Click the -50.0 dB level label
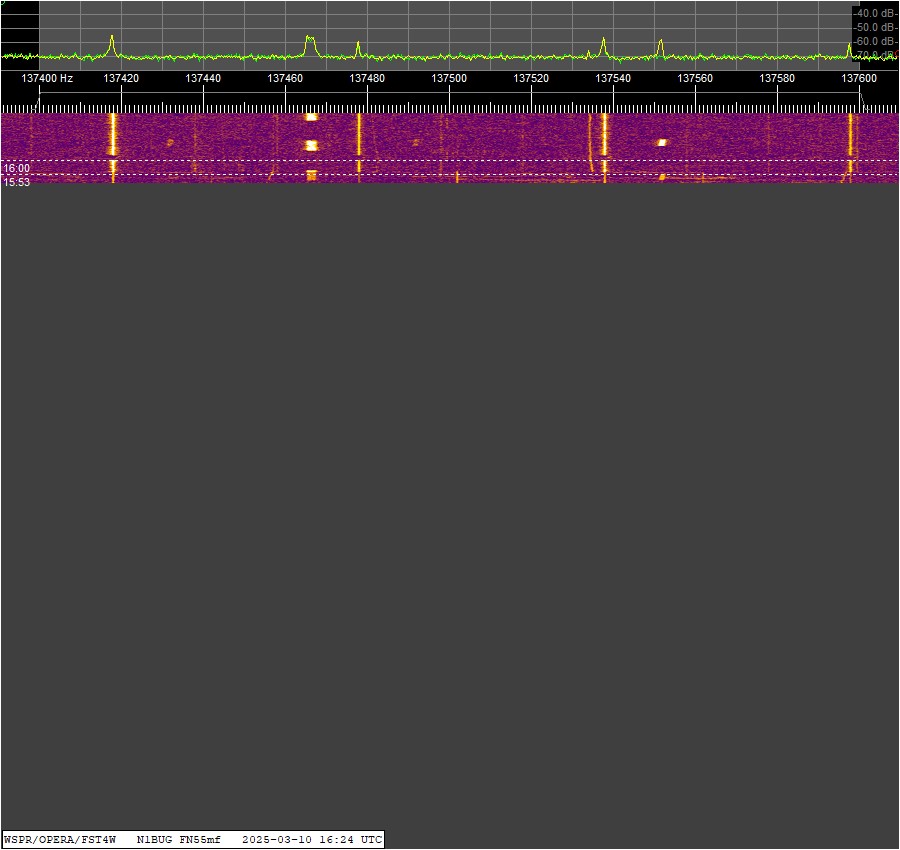900x850 pixels. 874,27
